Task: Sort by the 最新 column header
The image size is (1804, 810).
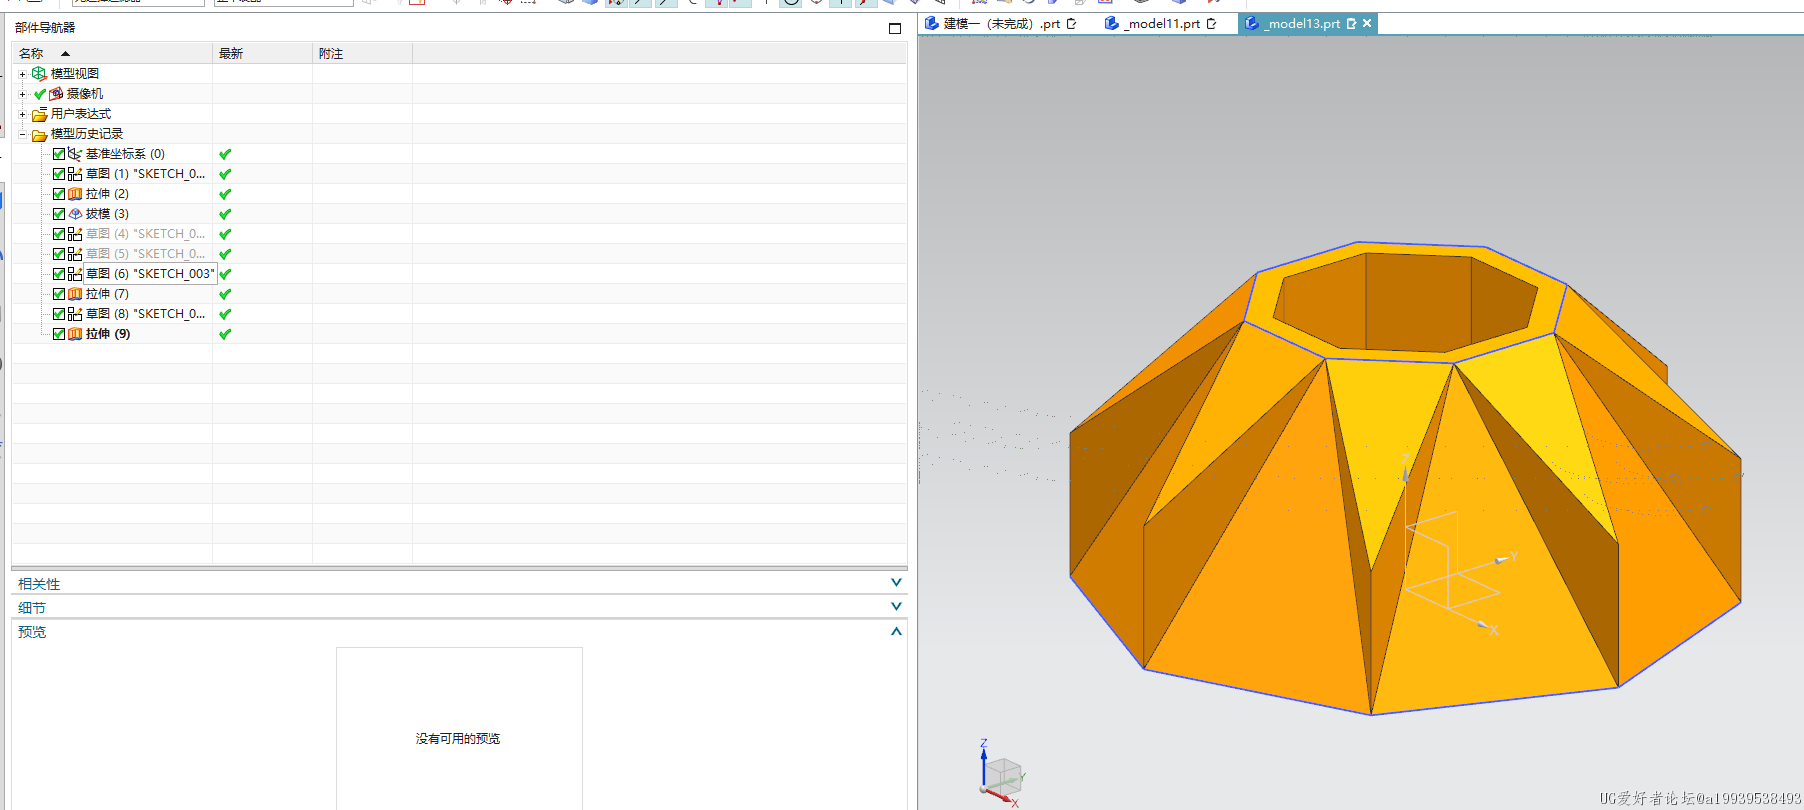Action: (262, 54)
